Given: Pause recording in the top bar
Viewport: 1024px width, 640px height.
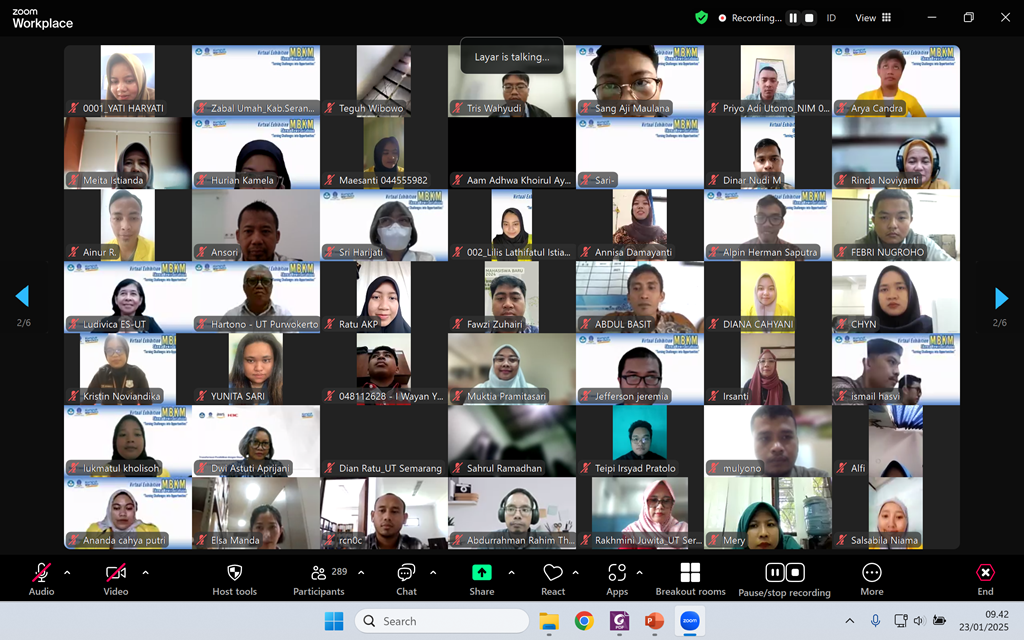Looking at the screenshot, I should pos(793,18).
